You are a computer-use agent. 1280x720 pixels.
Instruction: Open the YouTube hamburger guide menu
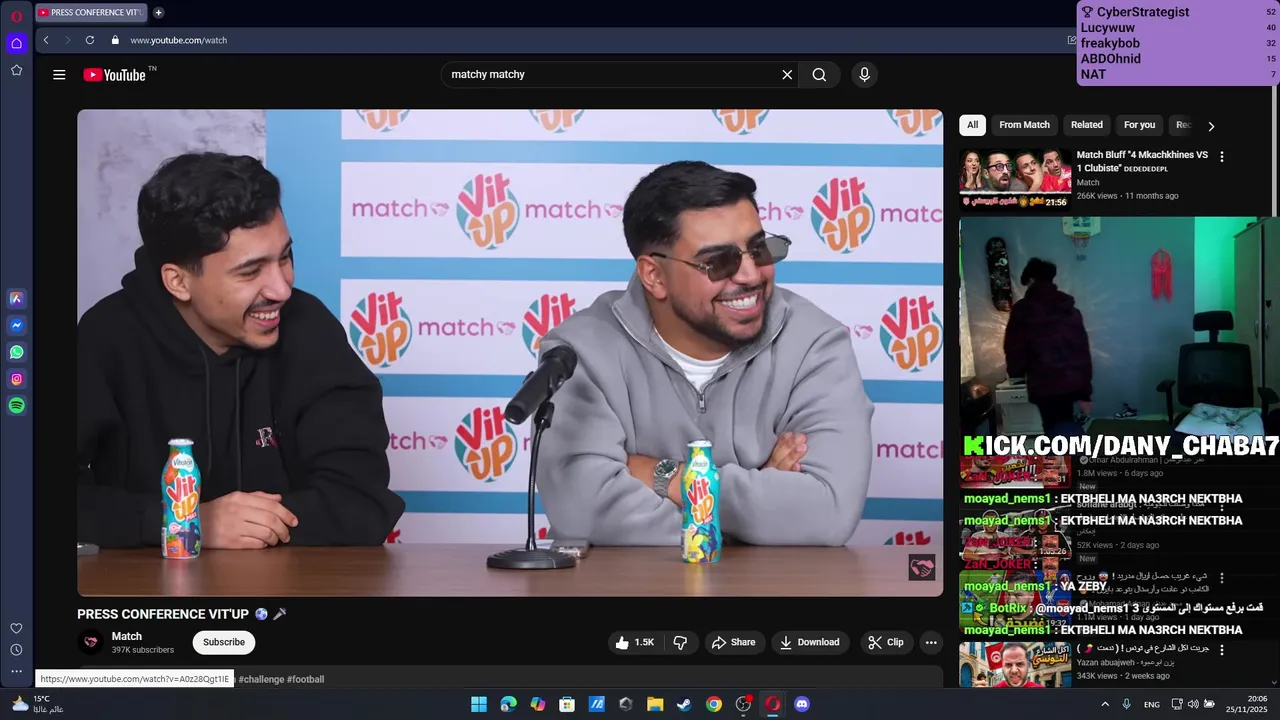tap(59, 75)
